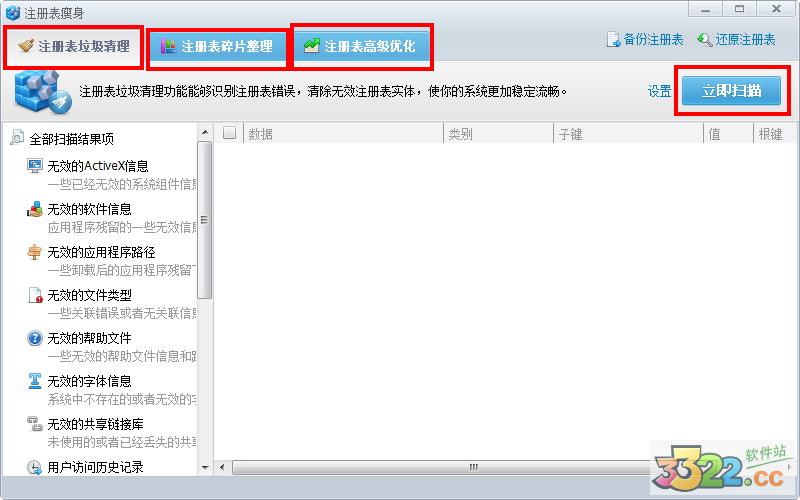This screenshot has width=800, height=500.
Task: Select the 注册表高级优化 tab
Action: (x=361, y=46)
